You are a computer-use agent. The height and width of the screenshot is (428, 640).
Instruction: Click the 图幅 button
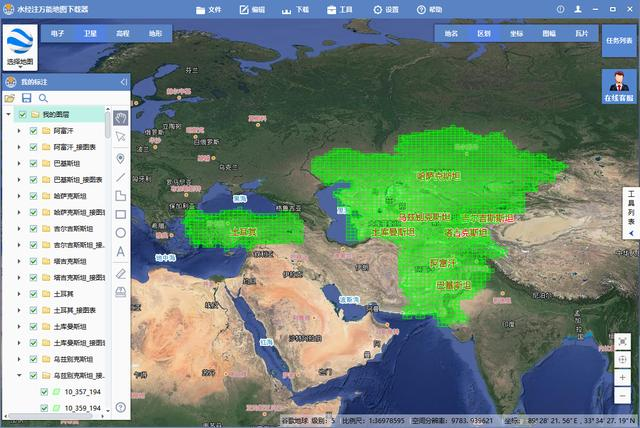pos(549,33)
